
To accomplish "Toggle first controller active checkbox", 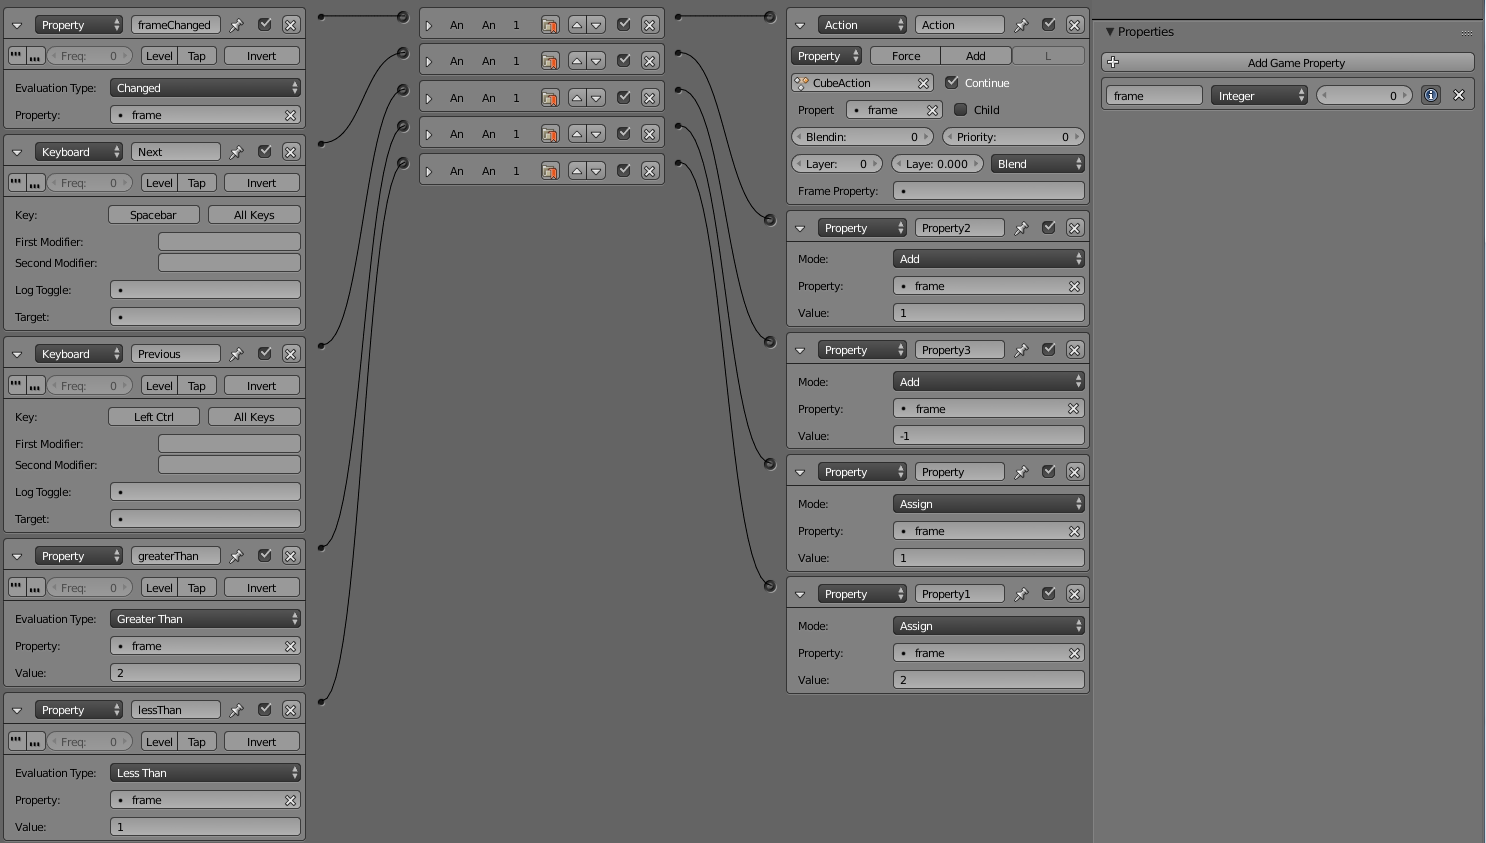I will coord(623,25).
